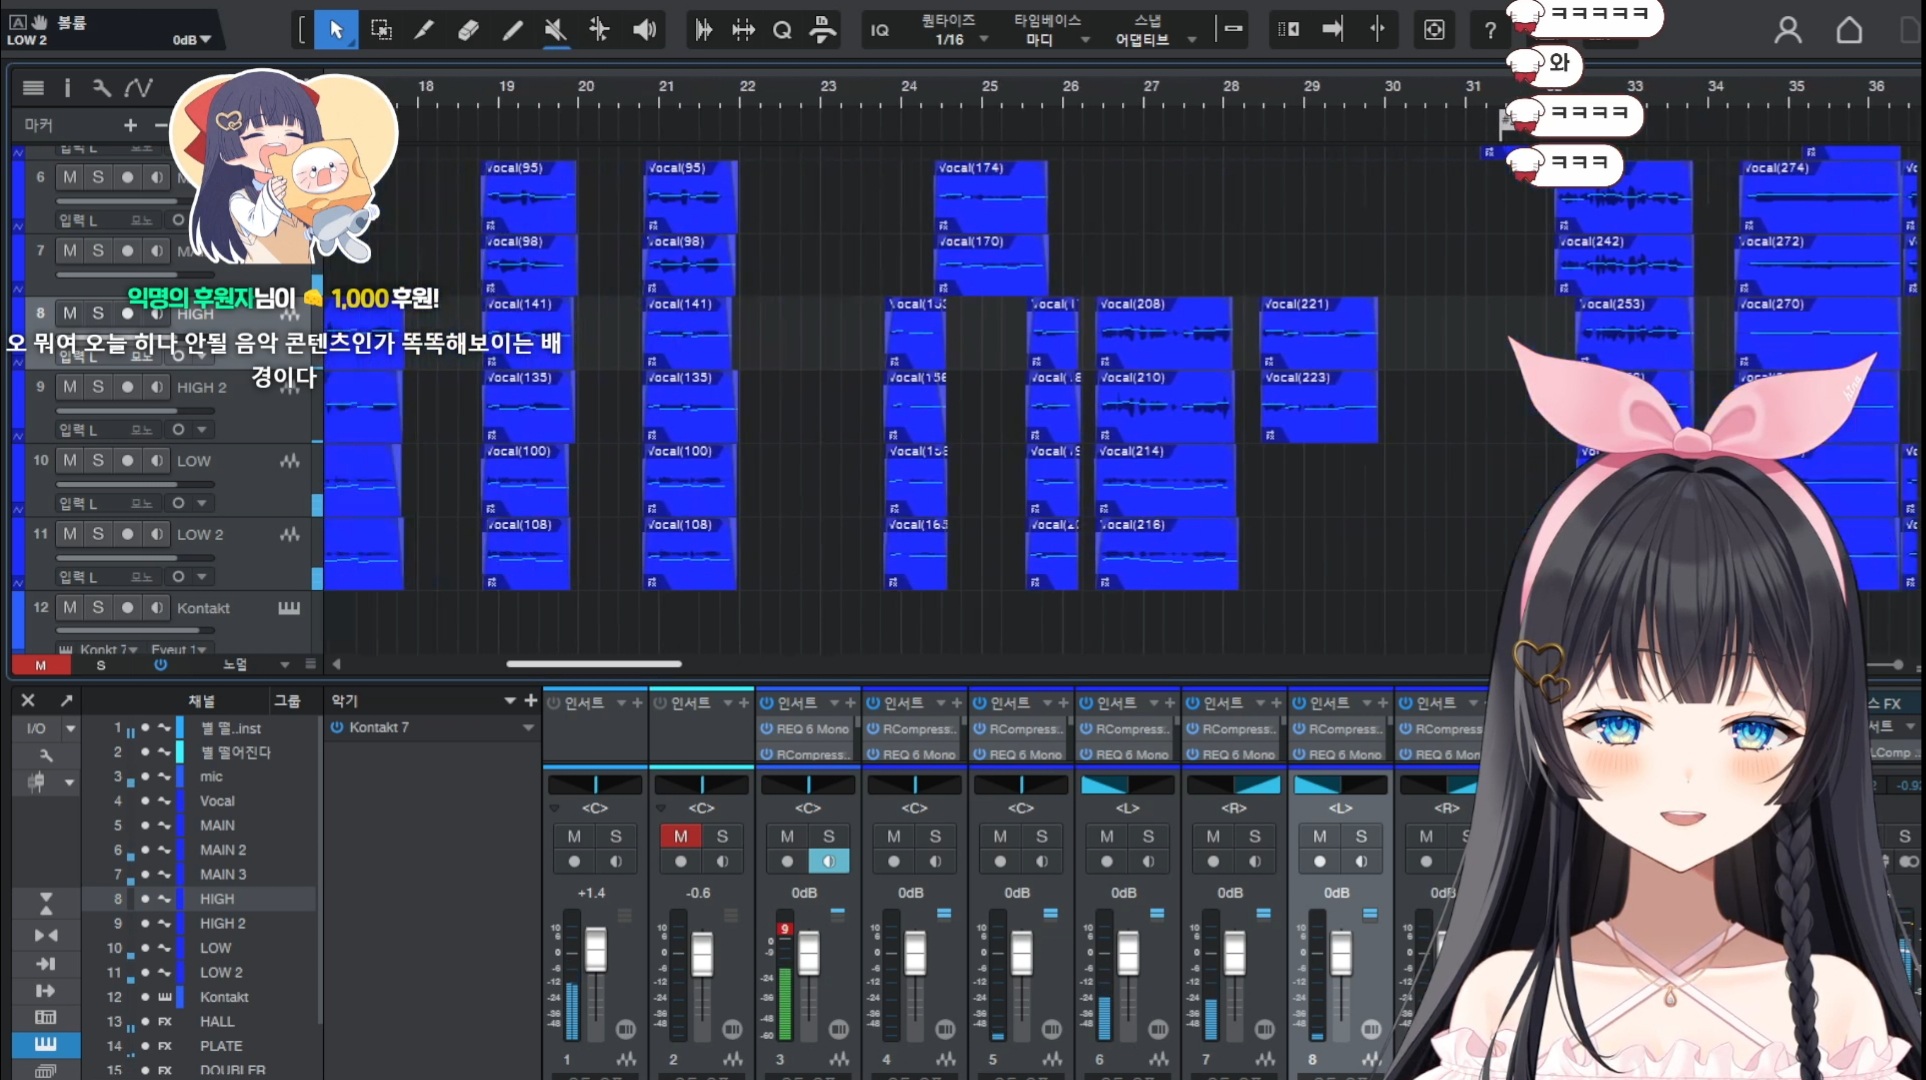Show the instruments keyboard panel icon
Screen dimensions: 1926x1080
click(x=45, y=1044)
